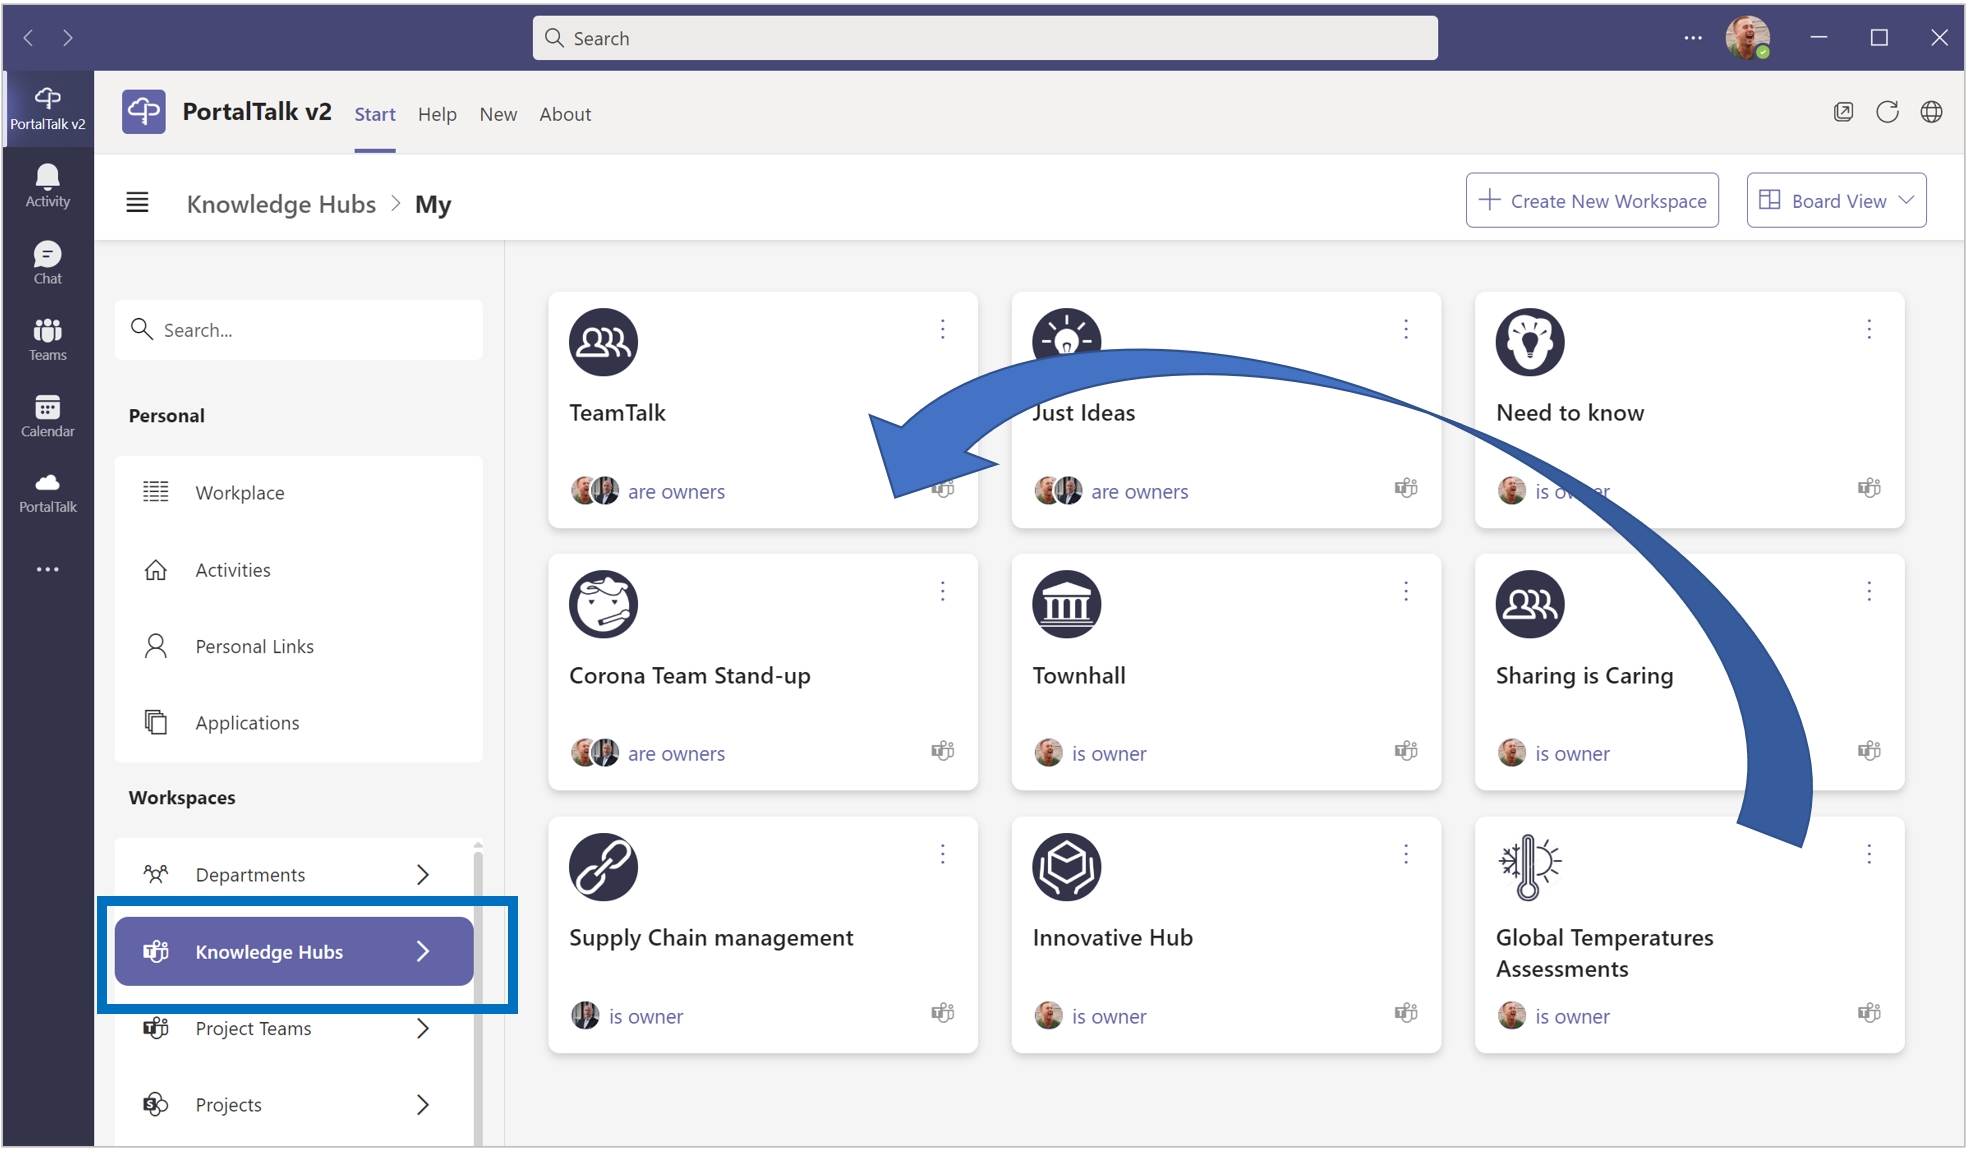Screen dimensions: 1975x1154
Task: Click the Teams icon on Just Ideas card
Action: click(1405, 488)
